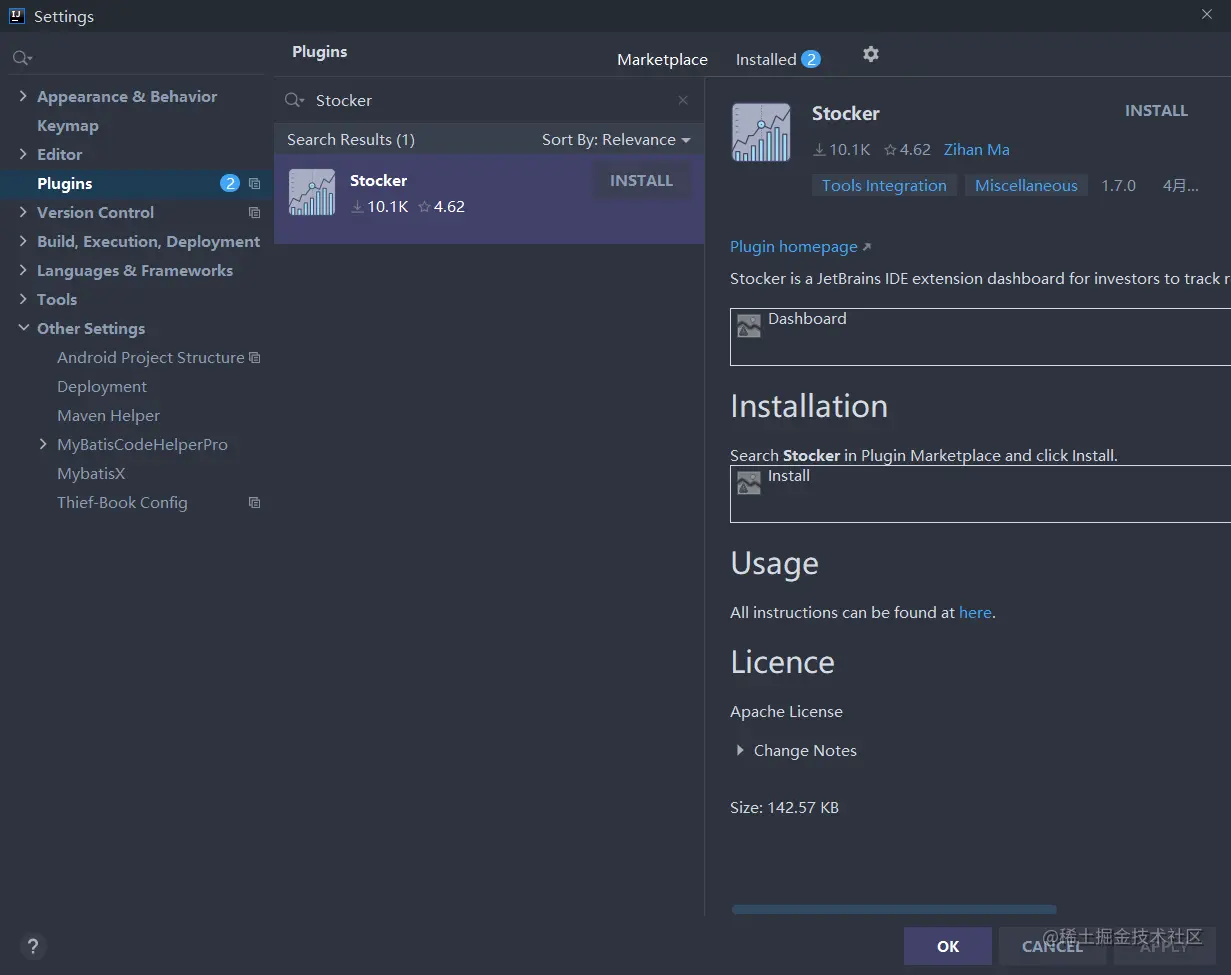Open Android Project Structure settings
The image size is (1231, 975).
[151, 358]
